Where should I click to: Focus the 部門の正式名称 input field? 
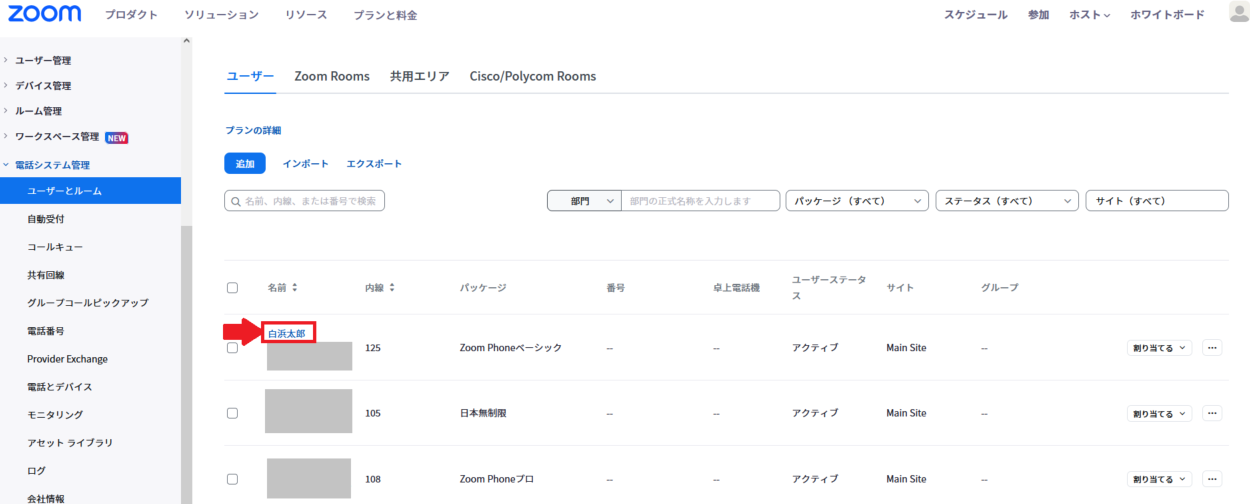point(701,201)
